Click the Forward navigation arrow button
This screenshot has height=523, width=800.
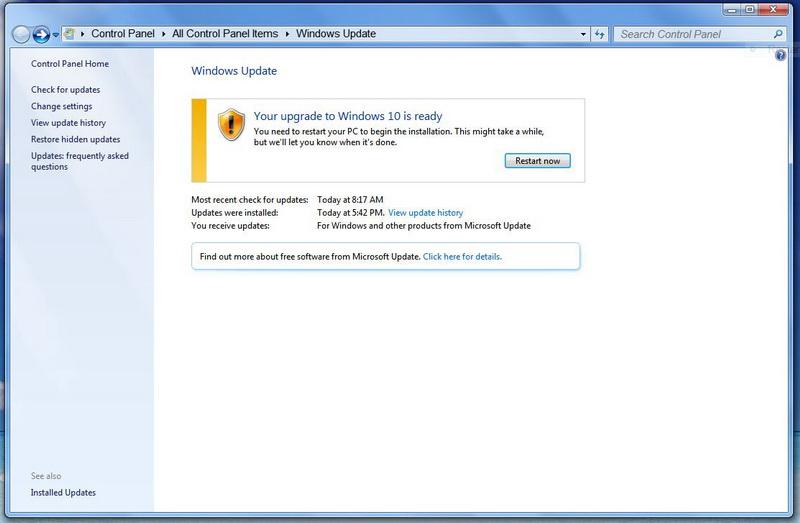pyautogui.click(x=41, y=35)
